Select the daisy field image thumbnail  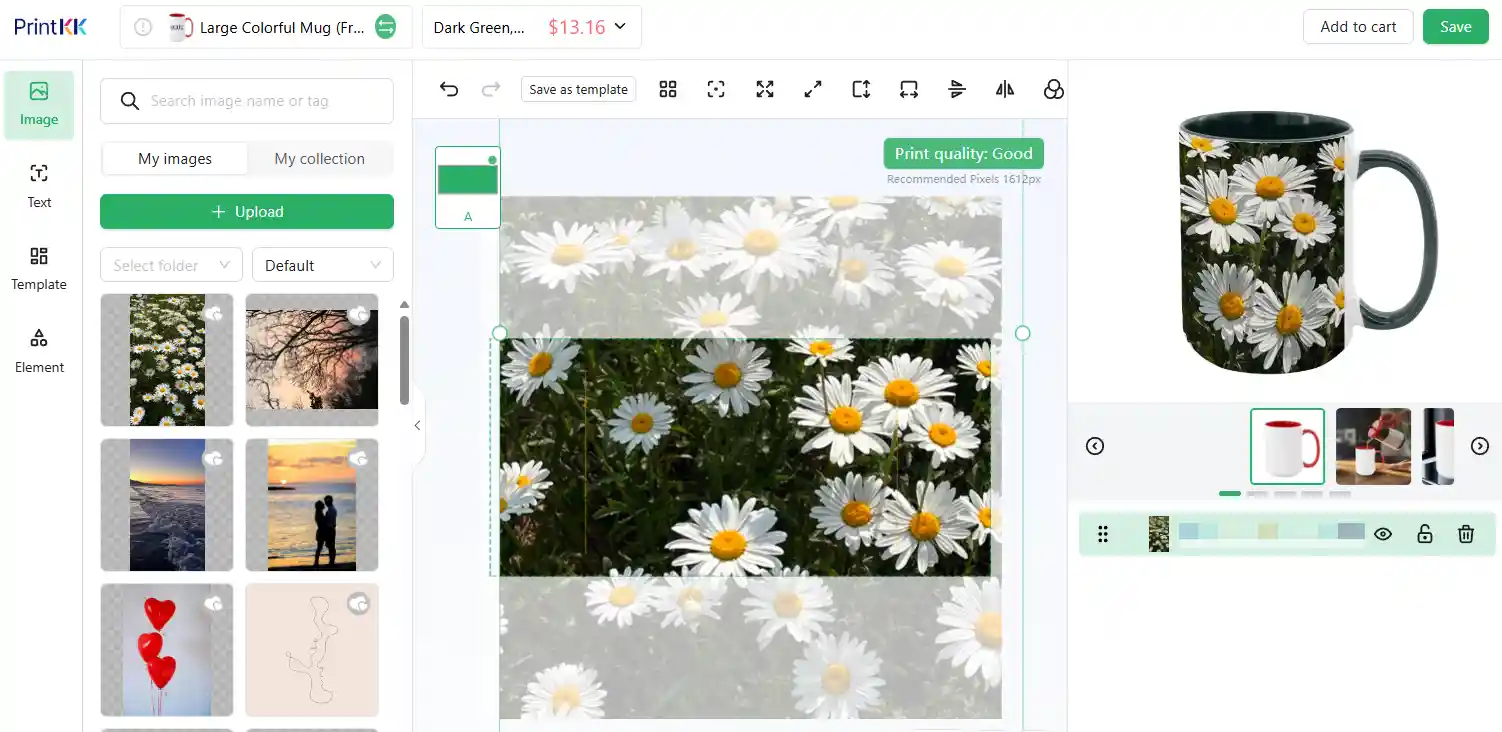pyautogui.click(x=167, y=360)
